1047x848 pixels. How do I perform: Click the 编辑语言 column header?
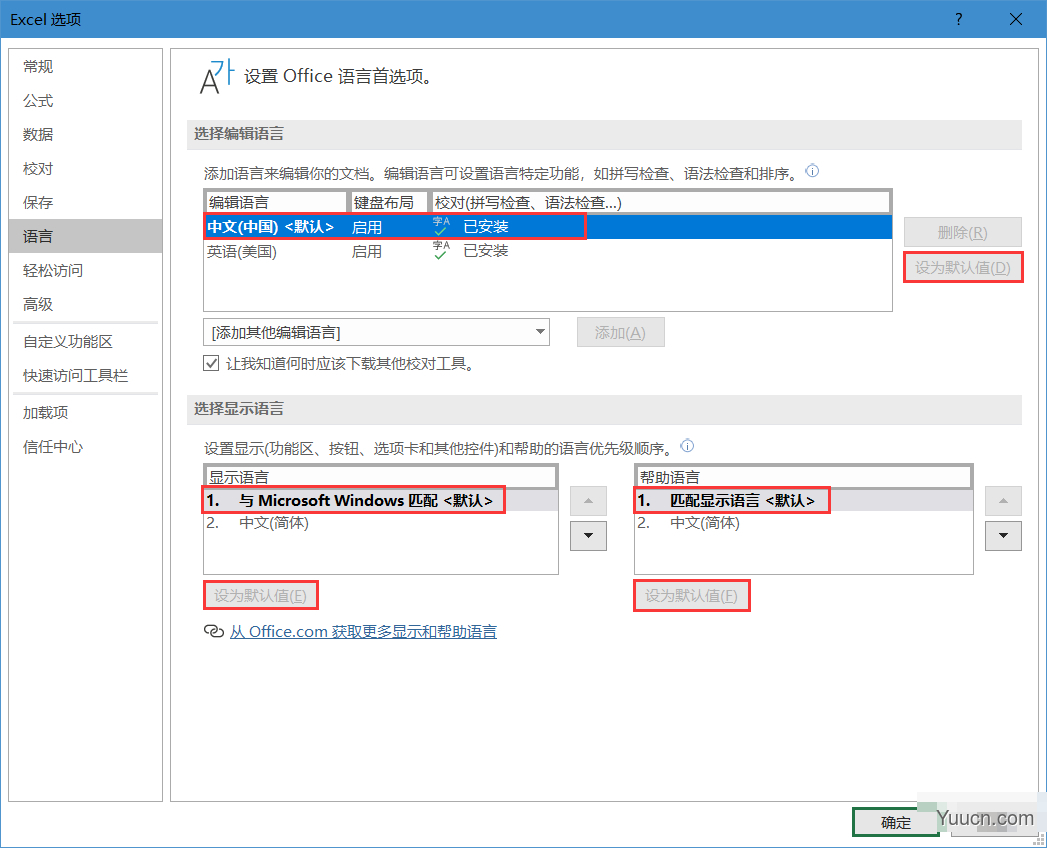point(276,202)
